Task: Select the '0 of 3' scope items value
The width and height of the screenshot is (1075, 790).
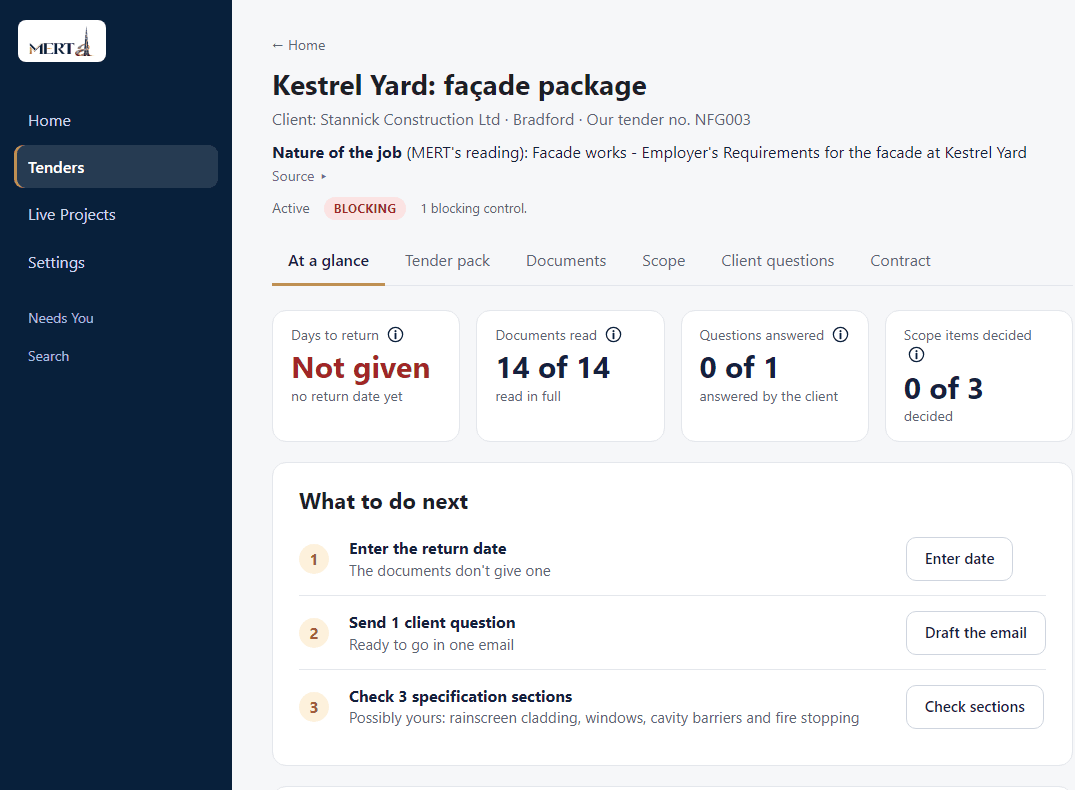Action: (943, 389)
